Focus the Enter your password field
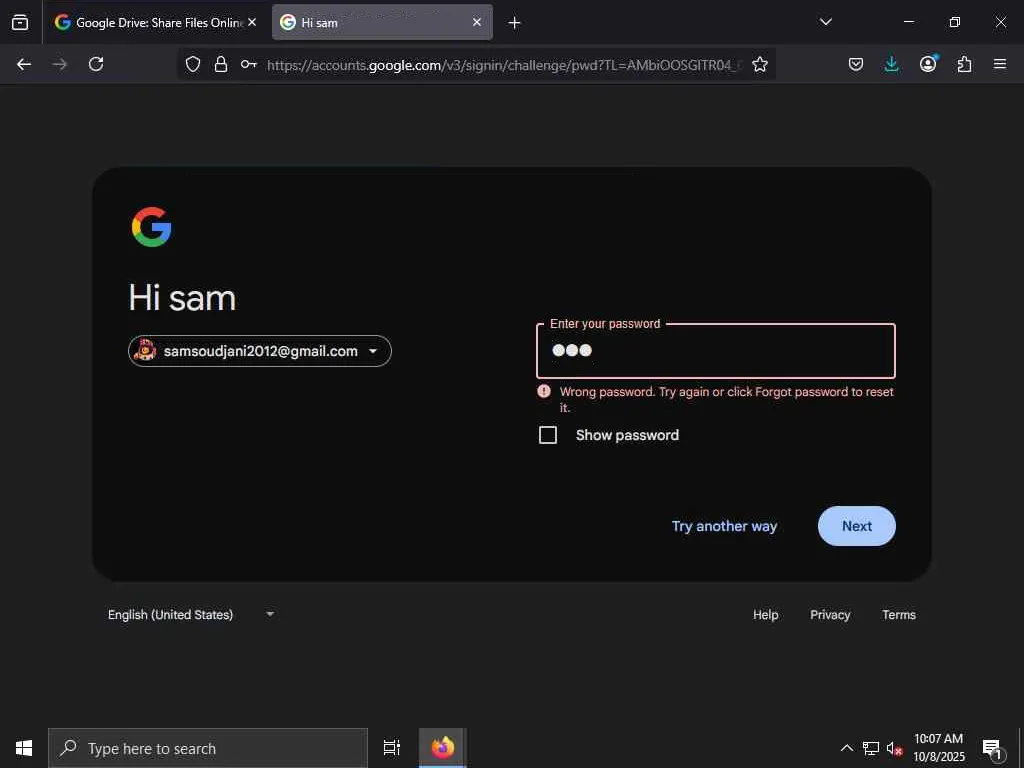The width and height of the screenshot is (1024, 768). point(716,351)
